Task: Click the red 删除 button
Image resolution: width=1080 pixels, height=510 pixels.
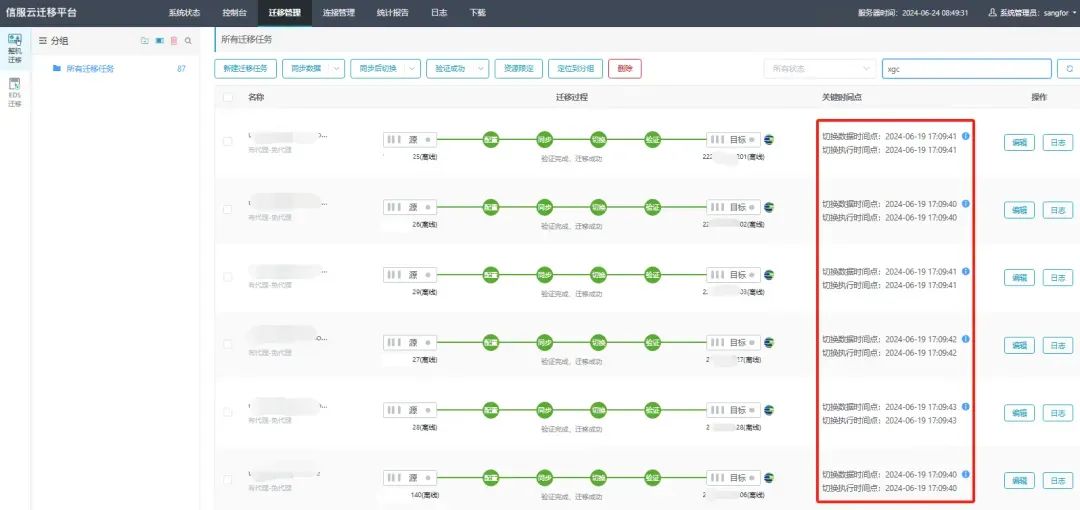Action: point(625,69)
